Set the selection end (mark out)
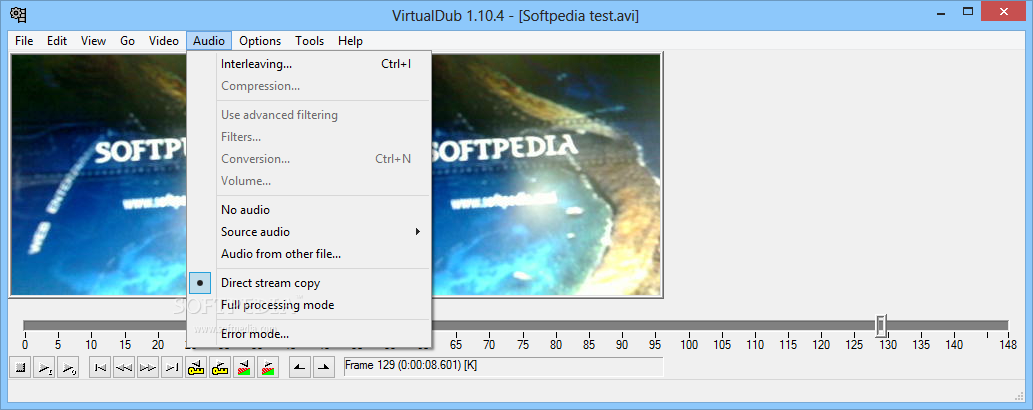This screenshot has height=410, width=1033. point(323,368)
